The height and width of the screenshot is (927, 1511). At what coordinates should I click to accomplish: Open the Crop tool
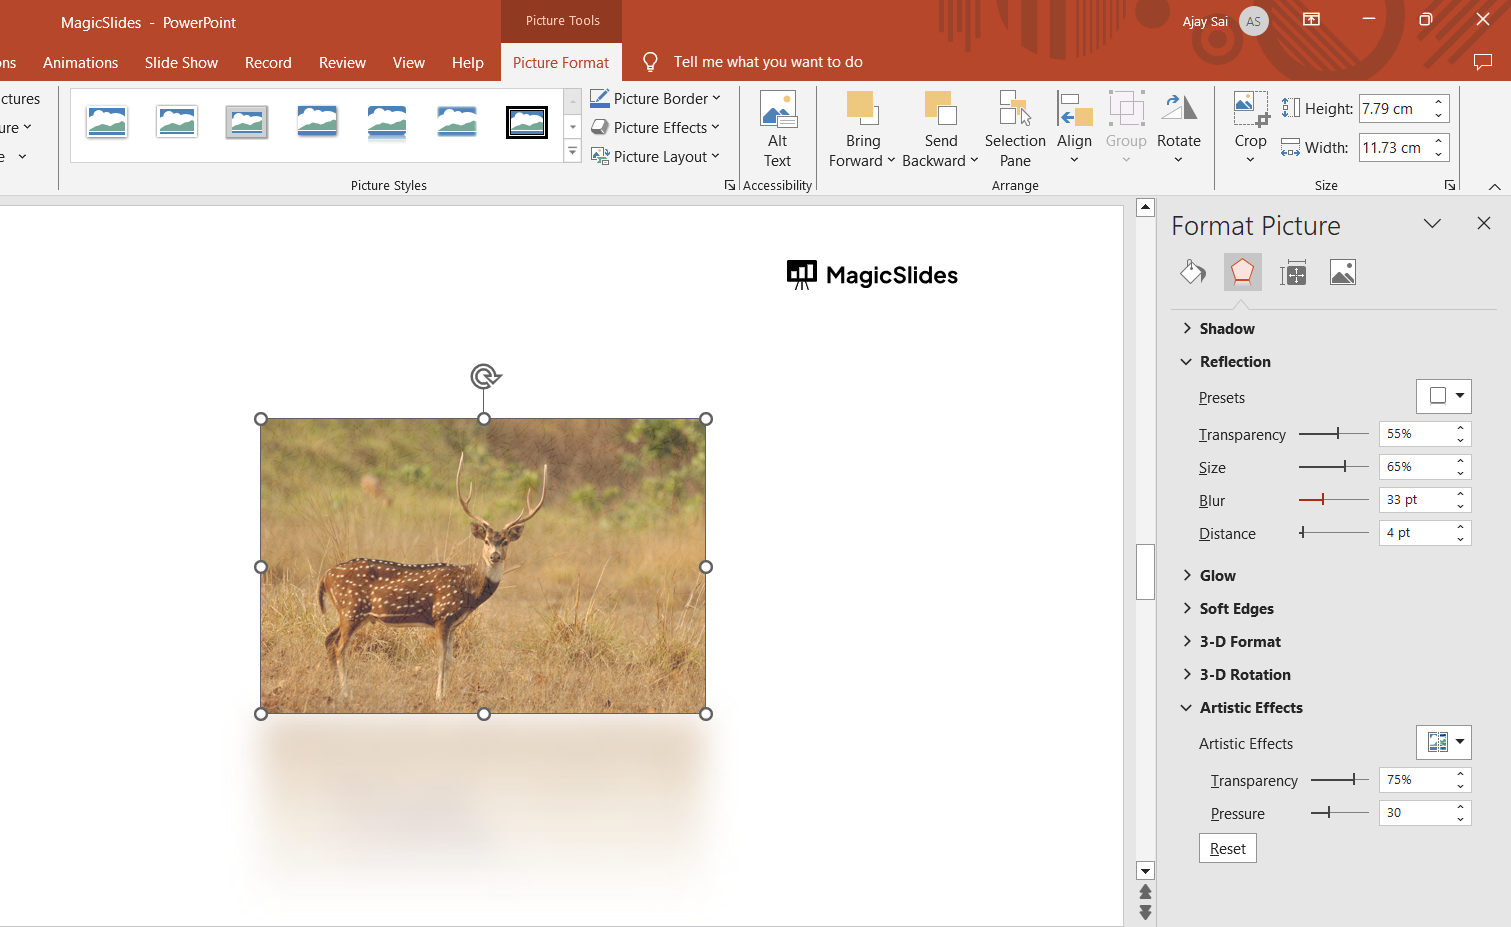[x=1249, y=128]
